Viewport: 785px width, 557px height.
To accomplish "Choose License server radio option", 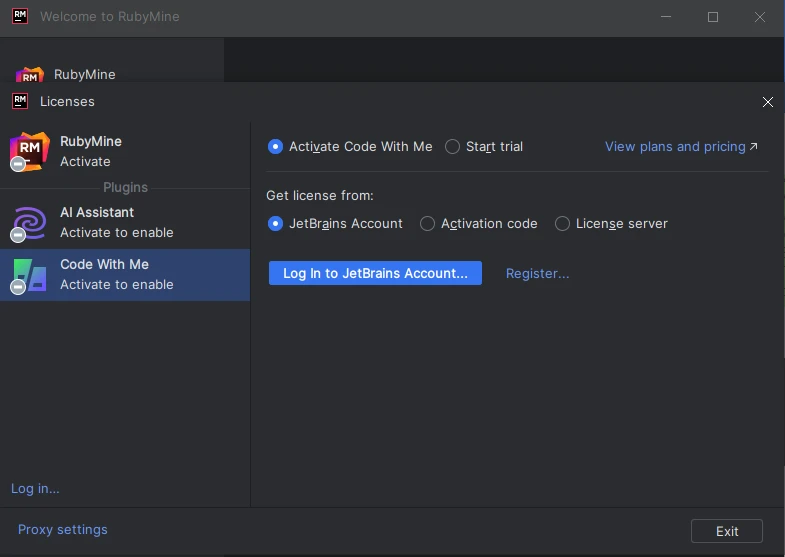I will point(563,224).
